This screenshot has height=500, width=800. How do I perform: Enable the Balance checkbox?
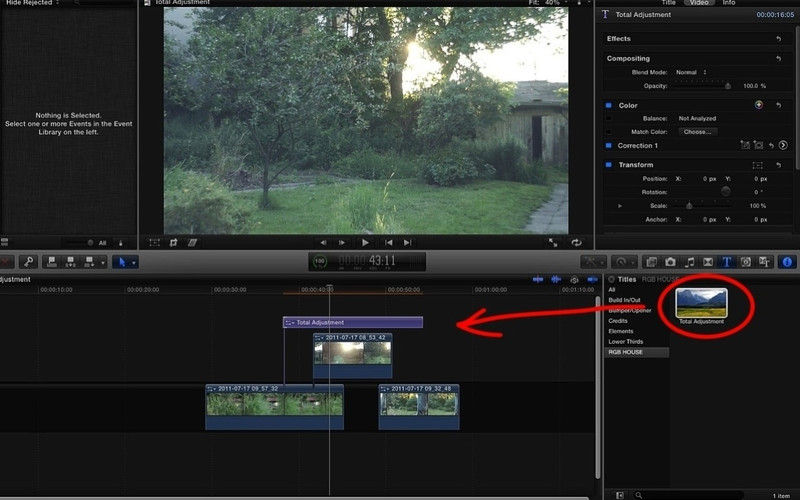[x=608, y=118]
